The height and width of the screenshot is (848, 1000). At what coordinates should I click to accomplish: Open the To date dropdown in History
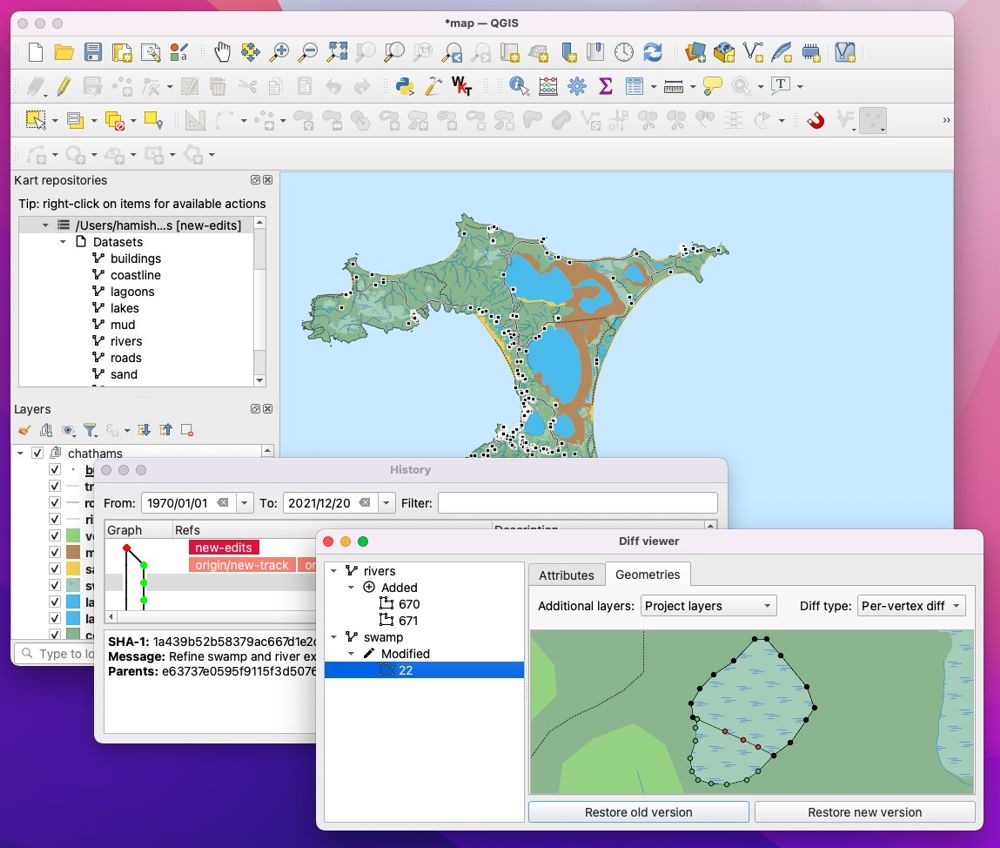pyautogui.click(x=386, y=503)
